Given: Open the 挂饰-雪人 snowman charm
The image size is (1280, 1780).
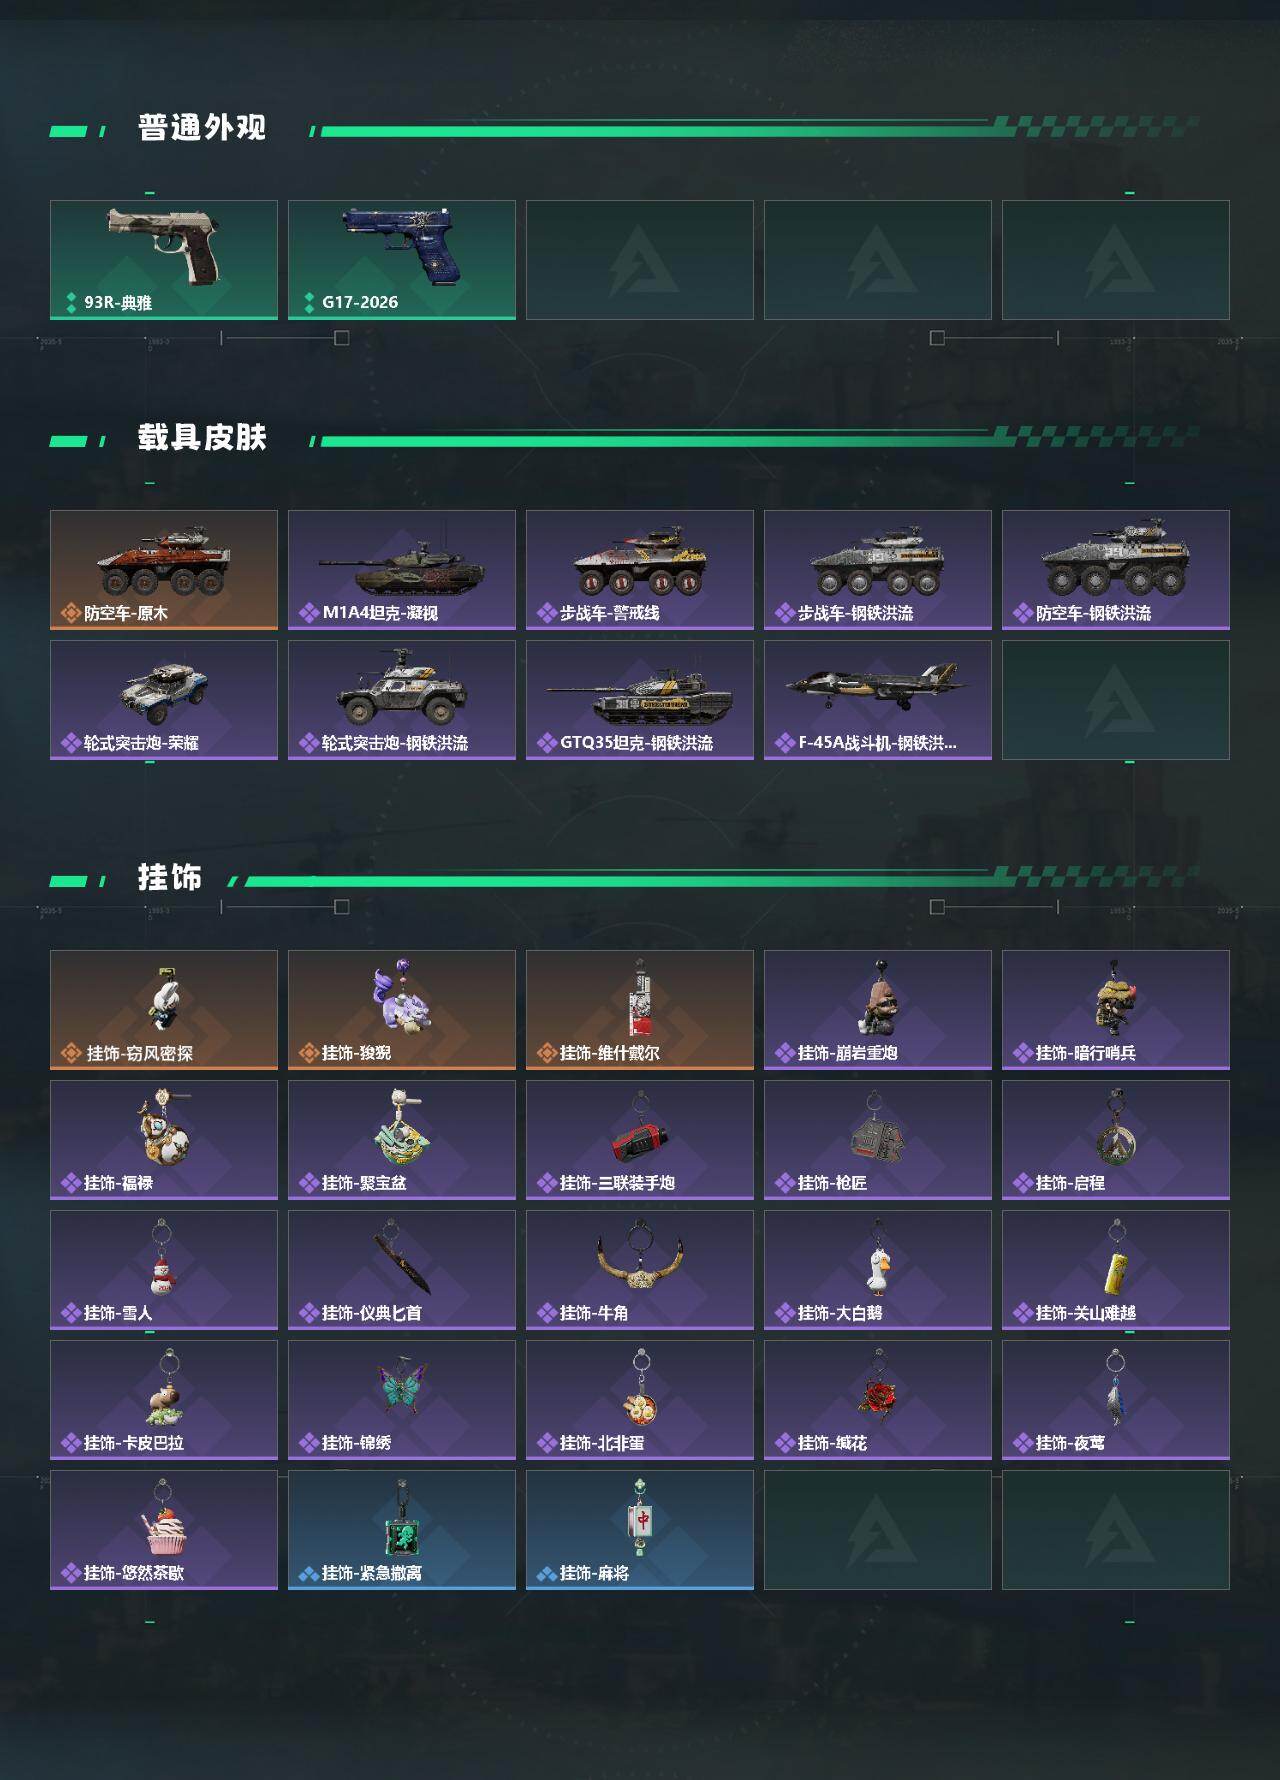Looking at the screenshot, I should pos(164,1270).
